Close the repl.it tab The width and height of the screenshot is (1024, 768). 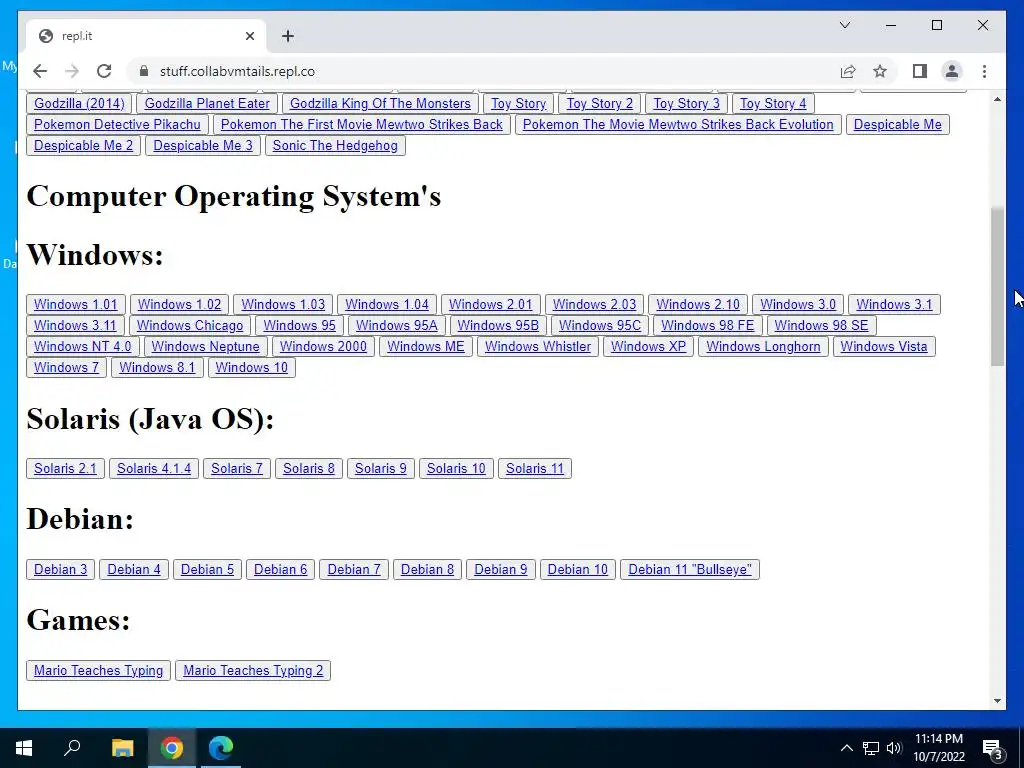pos(249,36)
